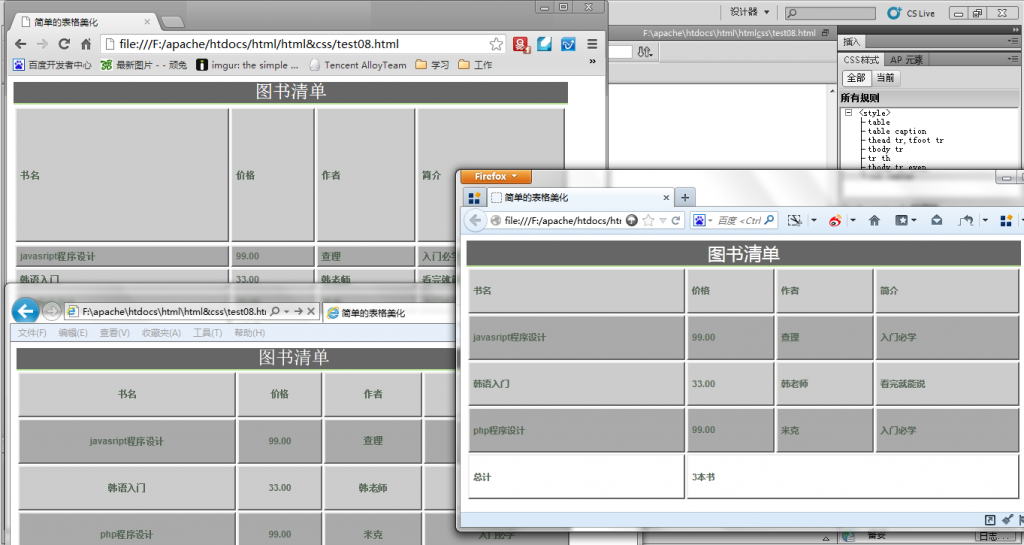Bookmark this page with Chrome star
The height and width of the screenshot is (545, 1024).
[496, 44]
